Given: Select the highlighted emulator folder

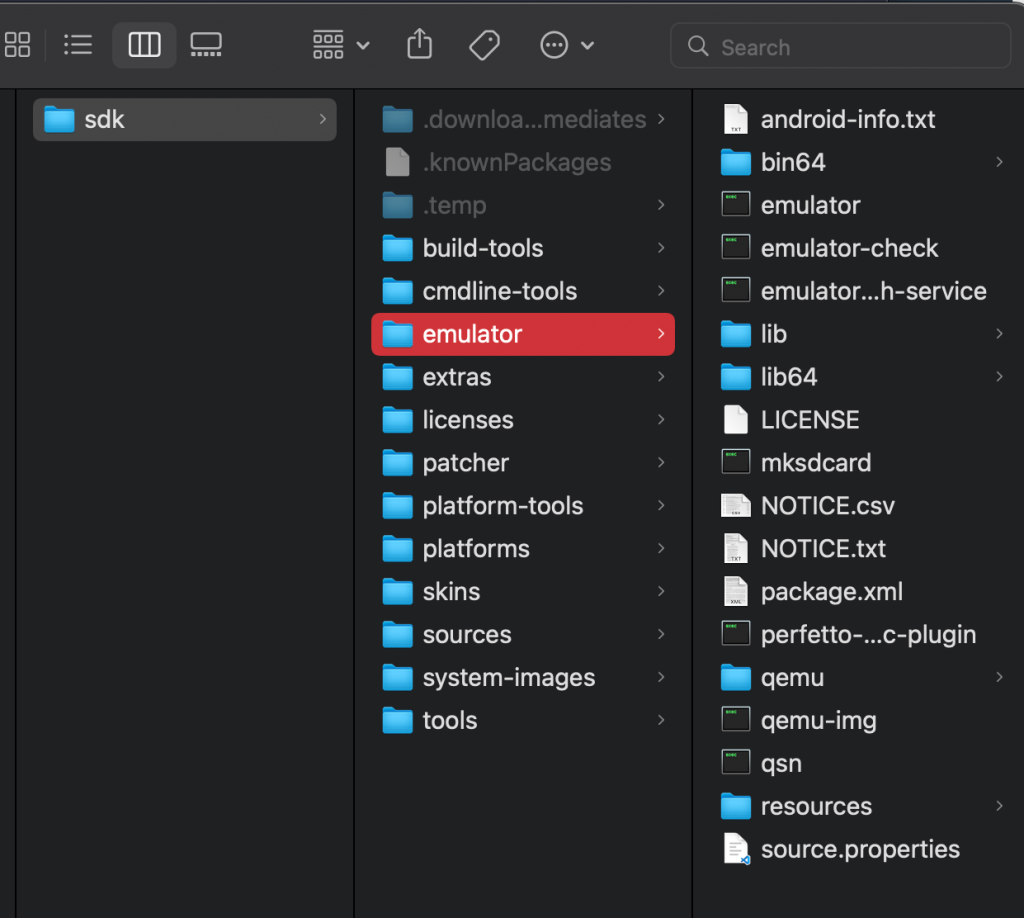Looking at the screenshot, I should click(523, 334).
